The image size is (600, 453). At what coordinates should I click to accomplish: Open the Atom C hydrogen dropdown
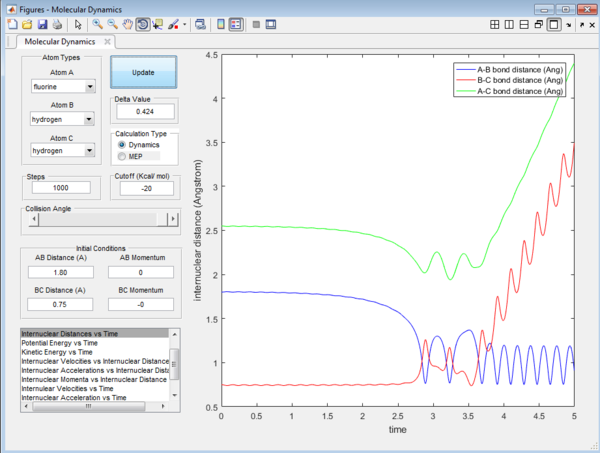pyautogui.click(x=62, y=150)
